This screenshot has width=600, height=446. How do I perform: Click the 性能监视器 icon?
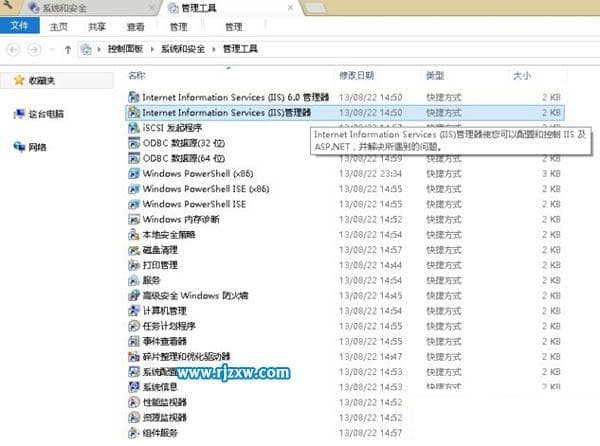click(134, 402)
